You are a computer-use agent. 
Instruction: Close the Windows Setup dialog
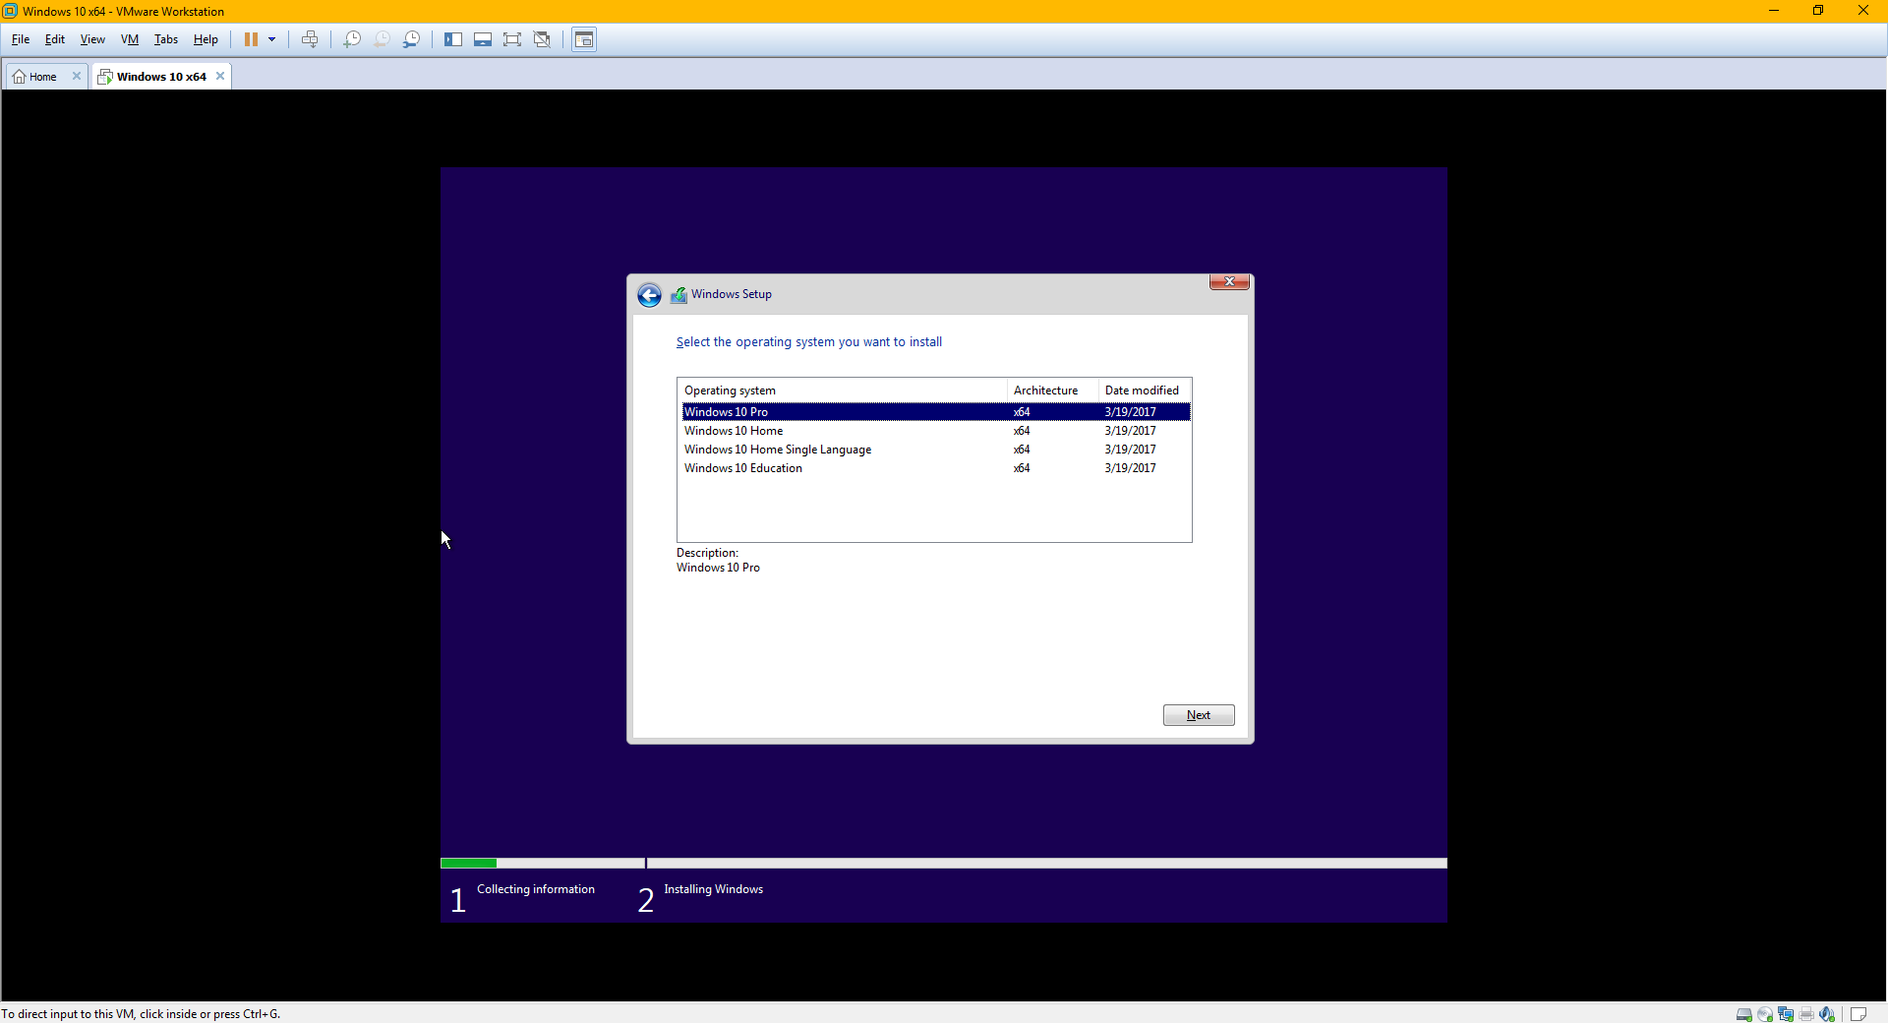pos(1229,282)
